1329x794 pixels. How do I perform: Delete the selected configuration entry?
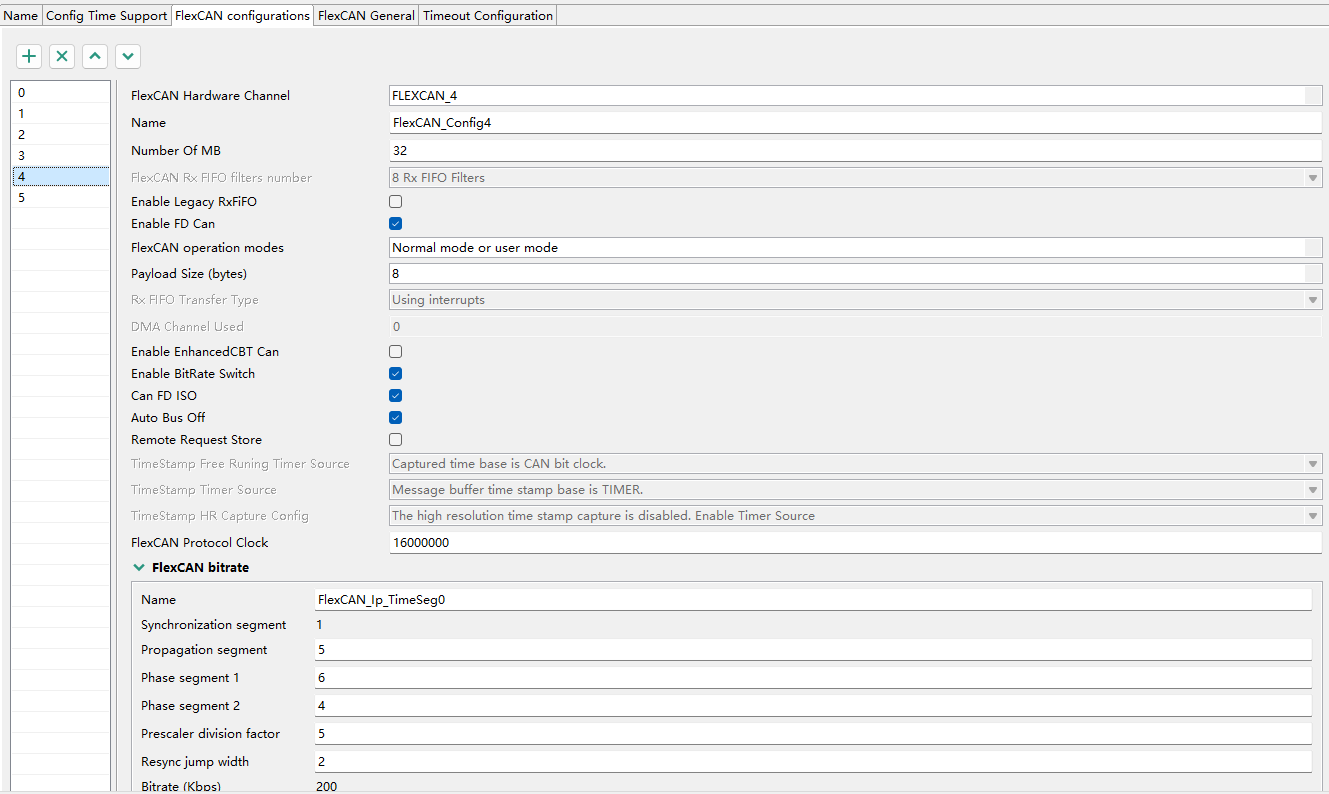tap(61, 56)
